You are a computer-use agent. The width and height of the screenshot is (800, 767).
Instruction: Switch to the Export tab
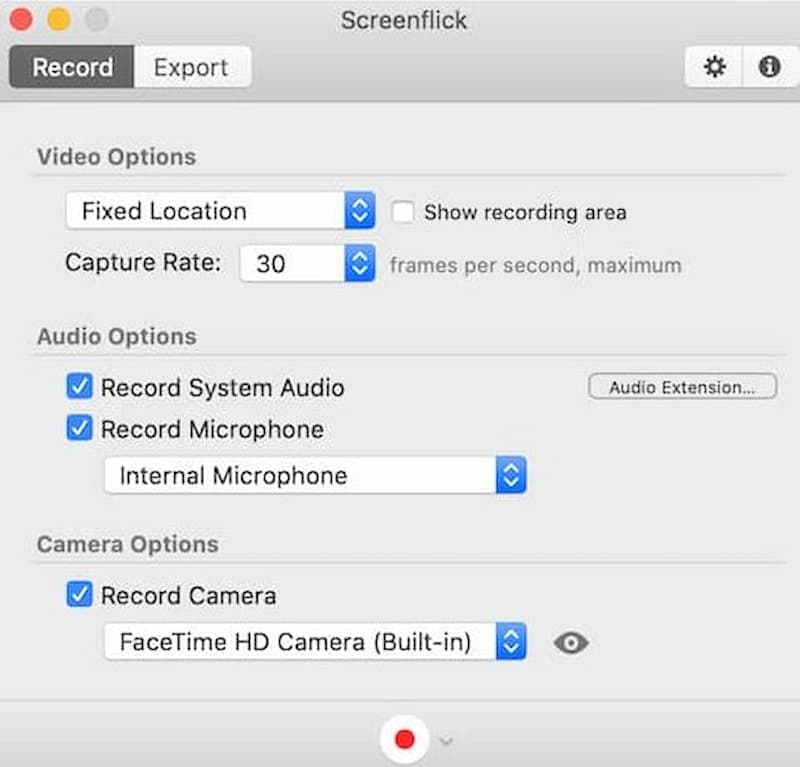pyautogui.click(x=190, y=68)
